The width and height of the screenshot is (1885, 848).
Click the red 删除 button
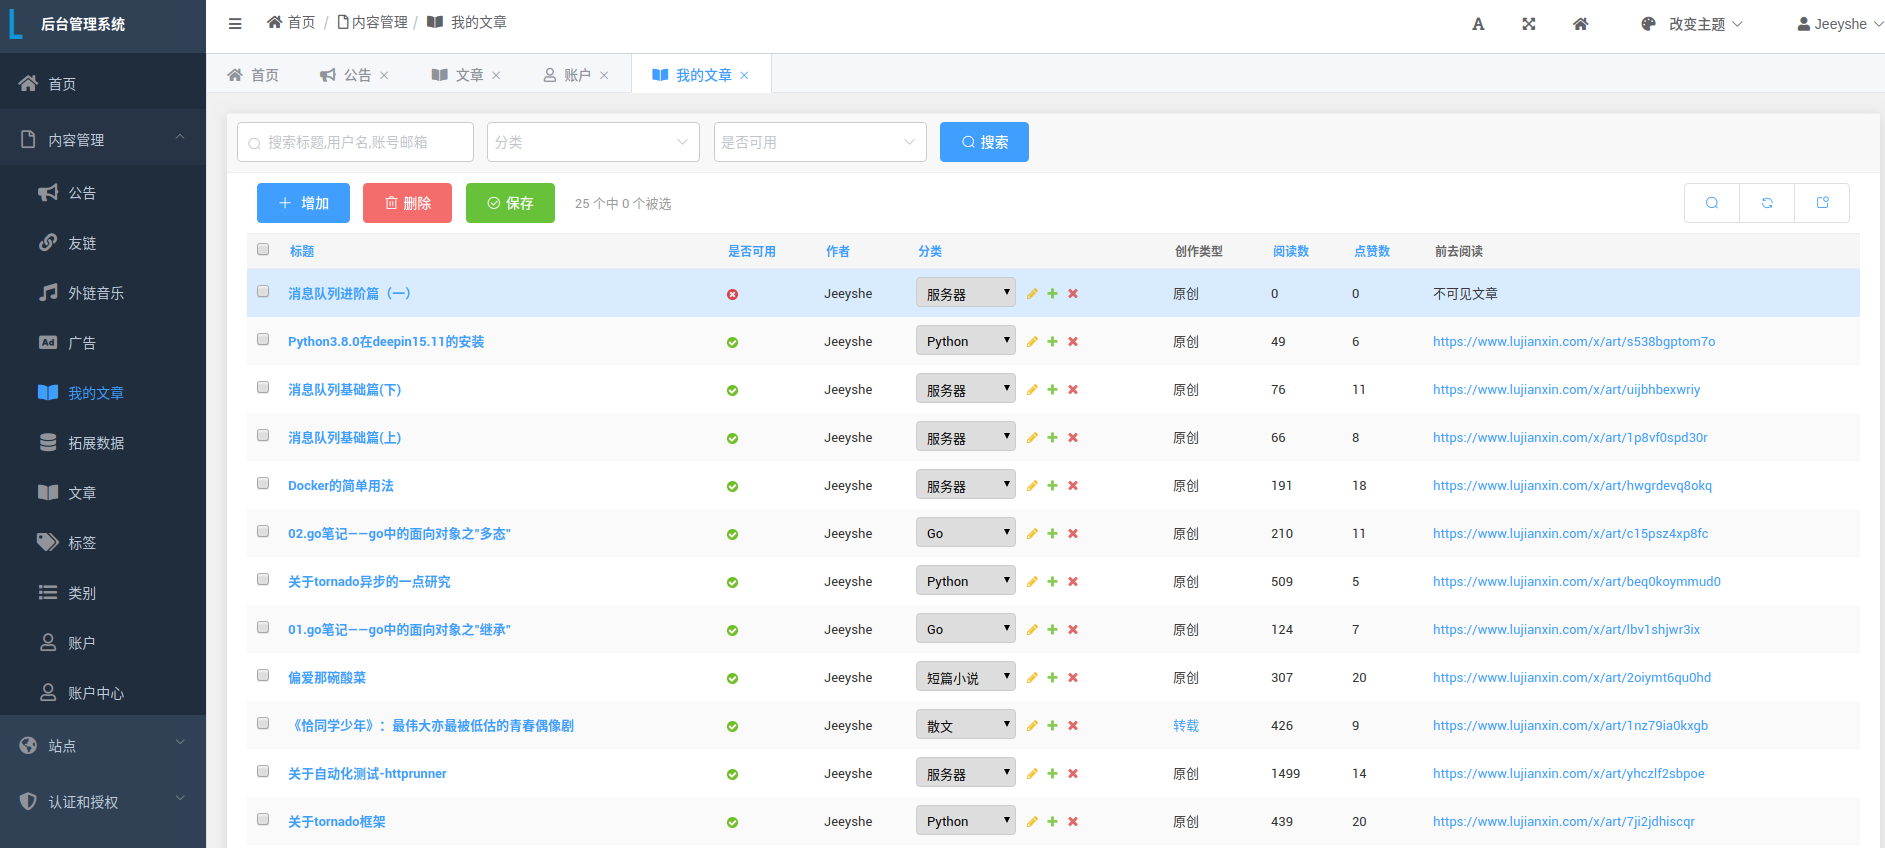coord(407,203)
